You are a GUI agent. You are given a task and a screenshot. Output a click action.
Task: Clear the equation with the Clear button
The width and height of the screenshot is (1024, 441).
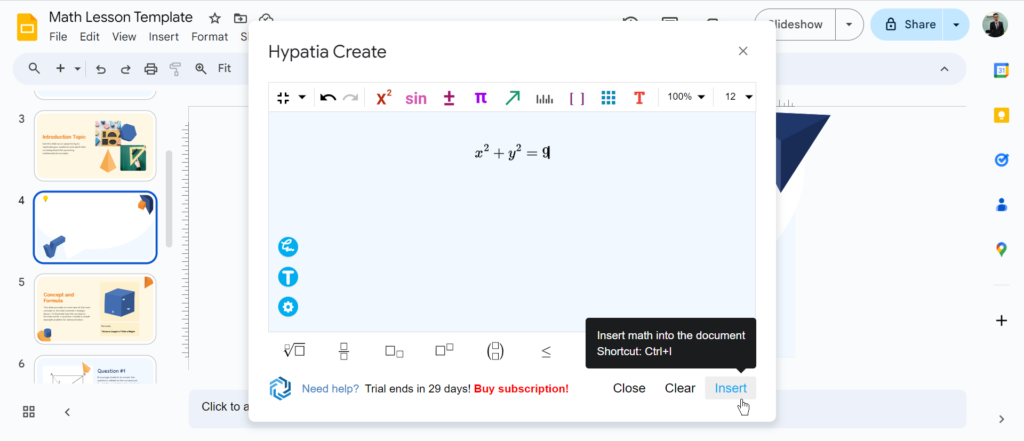(680, 388)
